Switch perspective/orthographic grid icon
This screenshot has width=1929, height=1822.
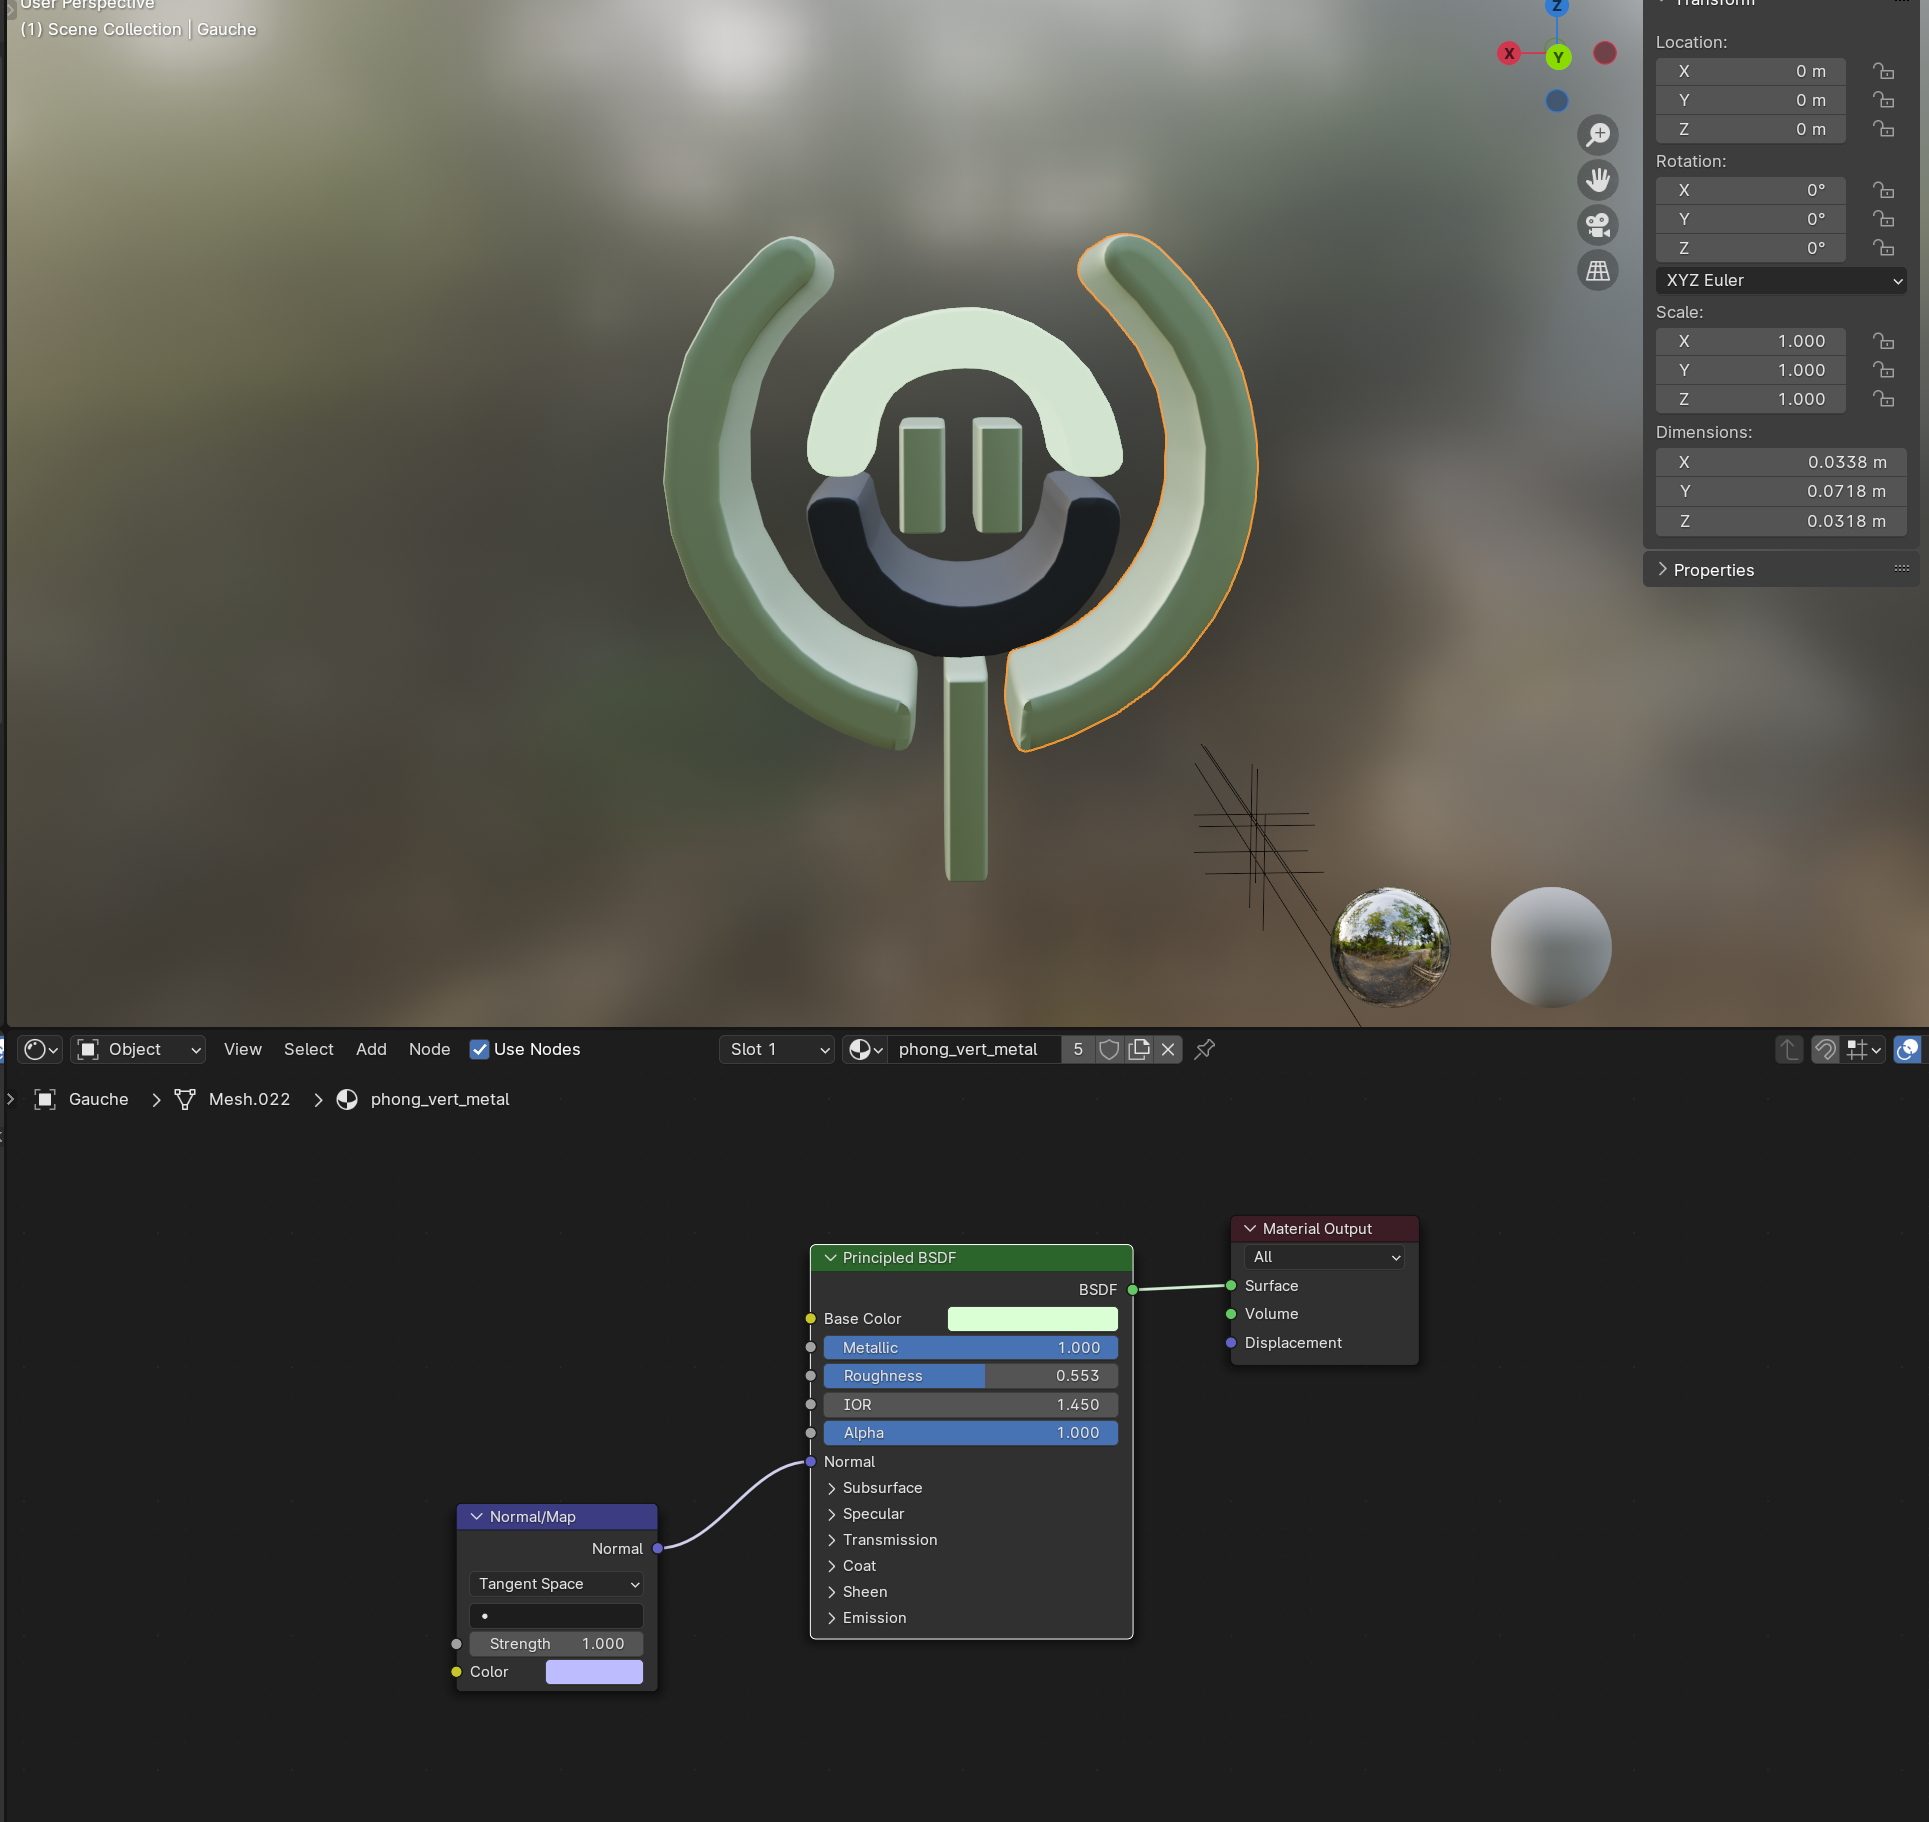click(x=1598, y=270)
